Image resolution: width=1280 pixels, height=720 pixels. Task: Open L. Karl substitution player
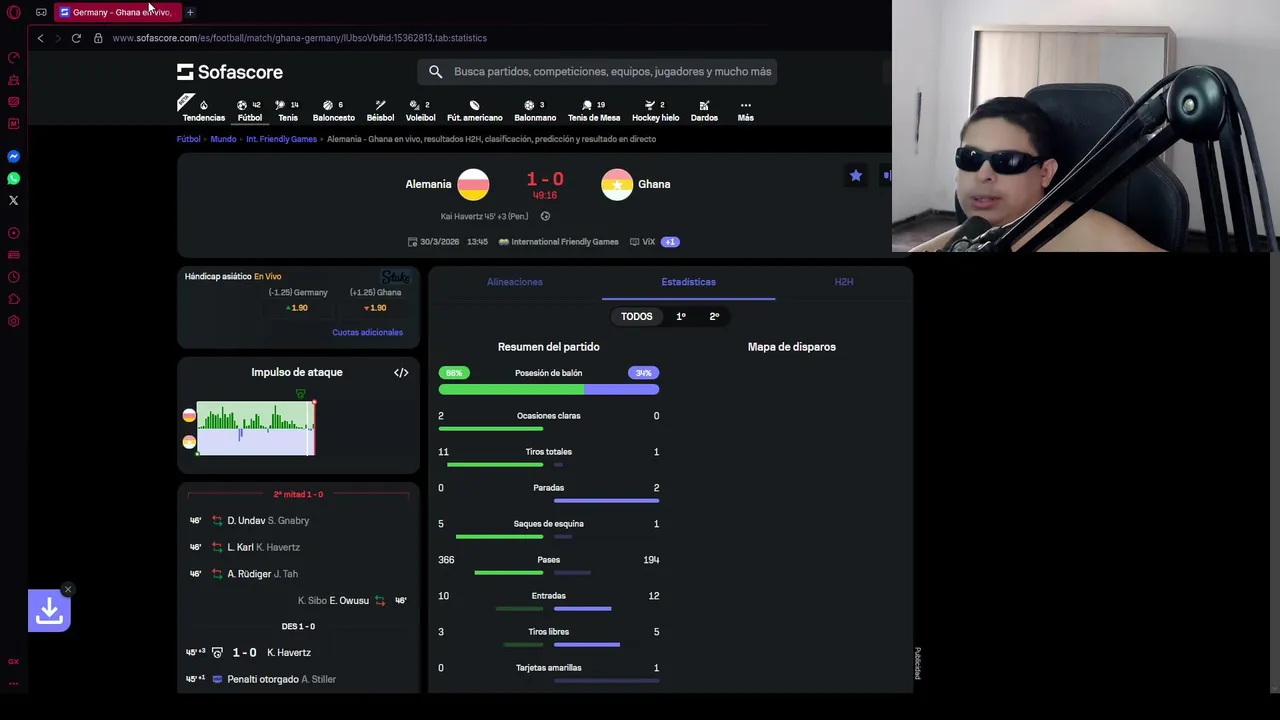coord(240,547)
